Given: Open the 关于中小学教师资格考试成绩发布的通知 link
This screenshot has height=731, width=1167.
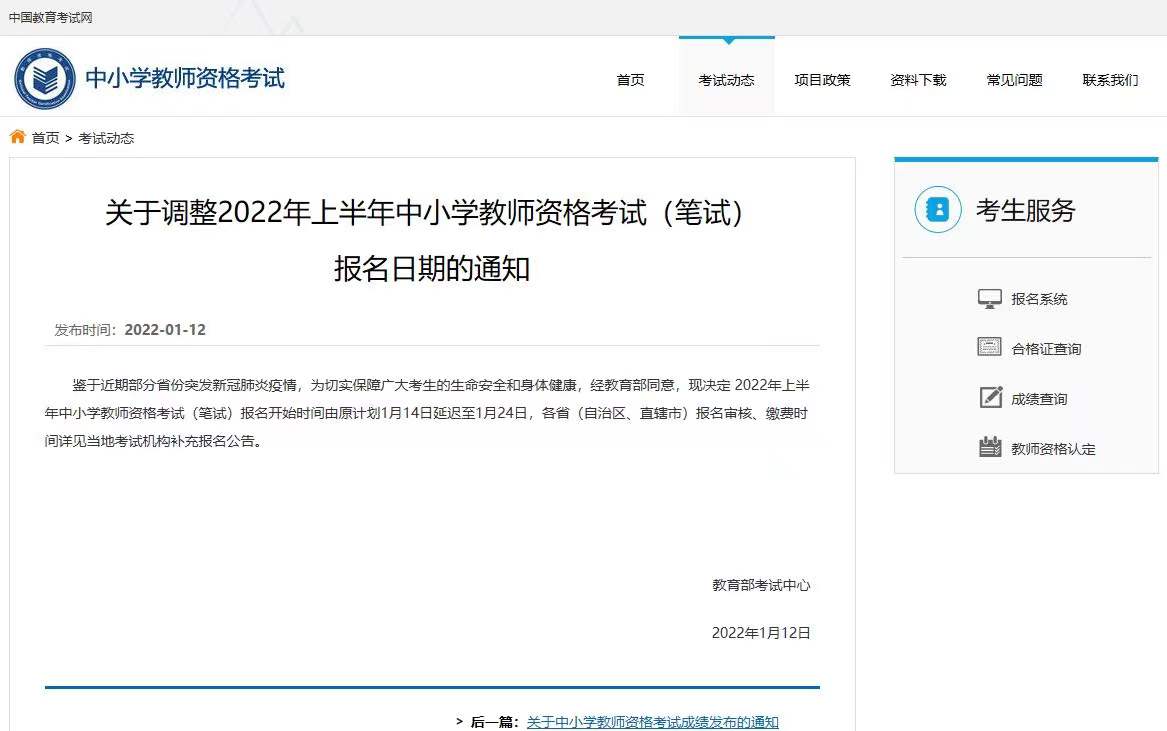Looking at the screenshot, I should point(651,721).
